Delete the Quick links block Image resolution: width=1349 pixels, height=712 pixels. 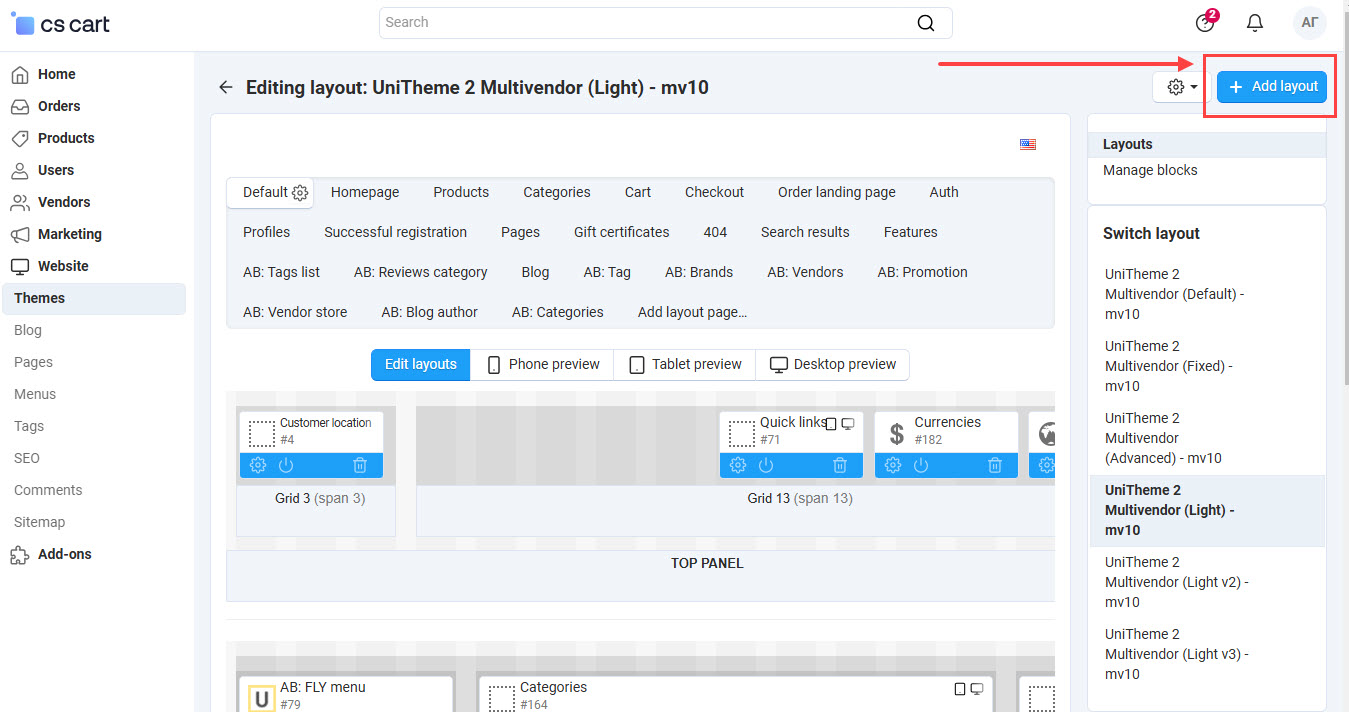click(840, 465)
